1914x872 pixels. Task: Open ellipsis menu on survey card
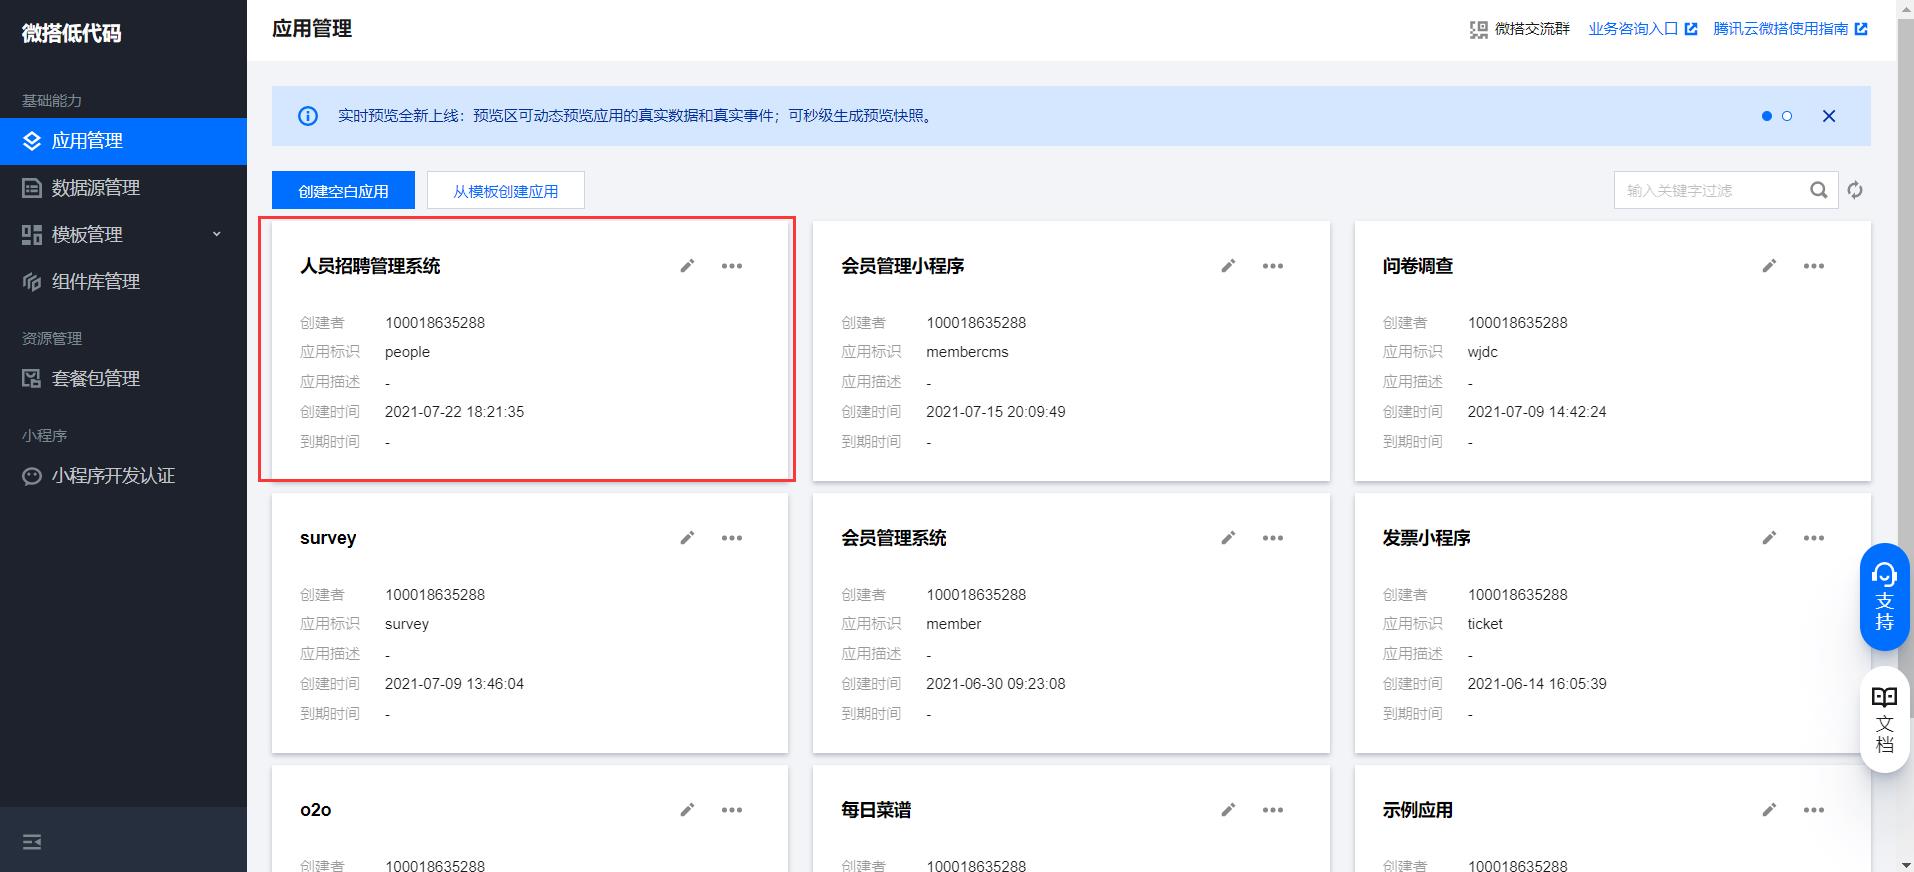[x=732, y=538]
